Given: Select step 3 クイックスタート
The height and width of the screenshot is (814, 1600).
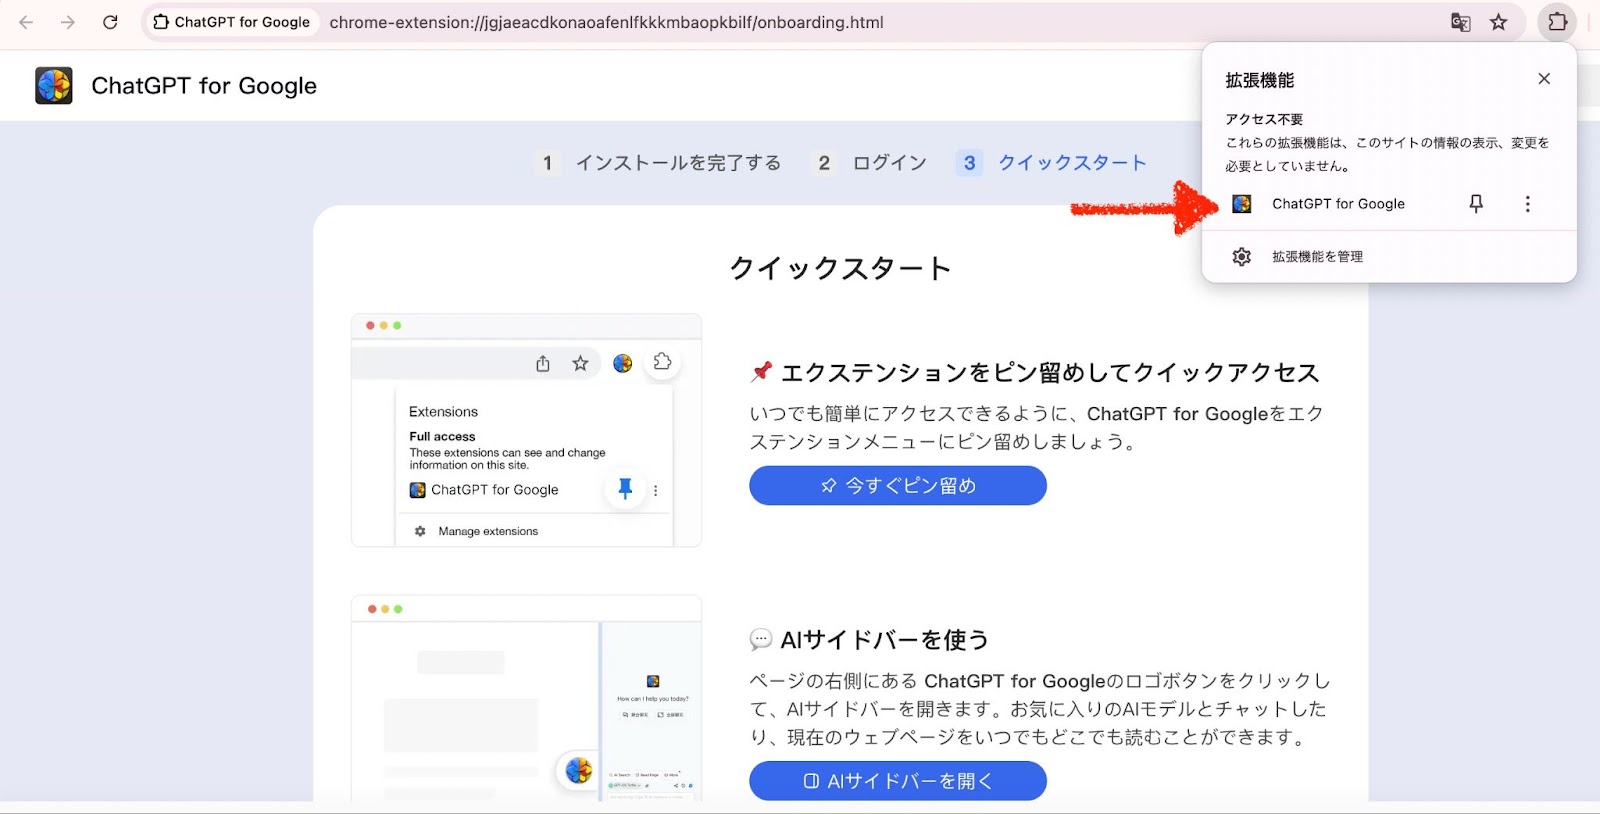Looking at the screenshot, I should click(1052, 163).
